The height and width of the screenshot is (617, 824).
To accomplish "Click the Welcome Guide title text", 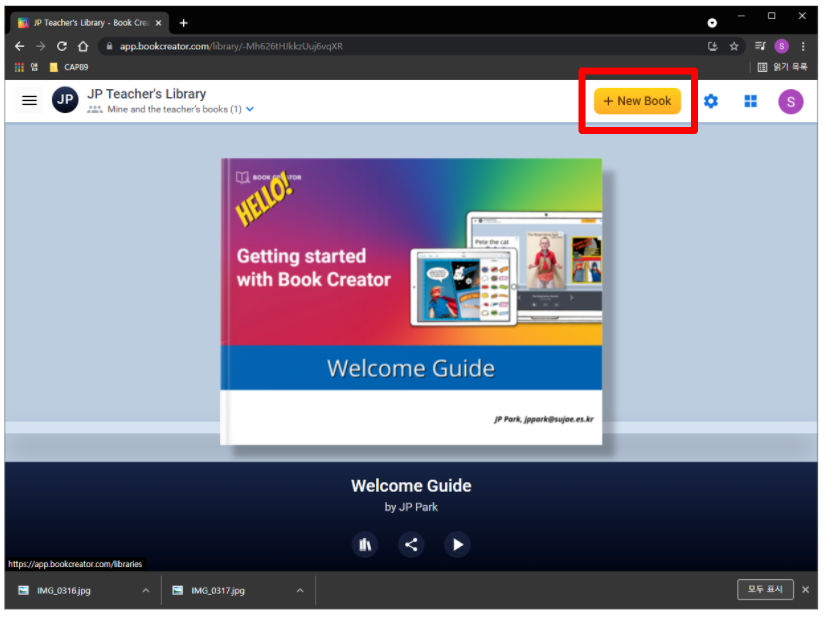I will click(411, 486).
